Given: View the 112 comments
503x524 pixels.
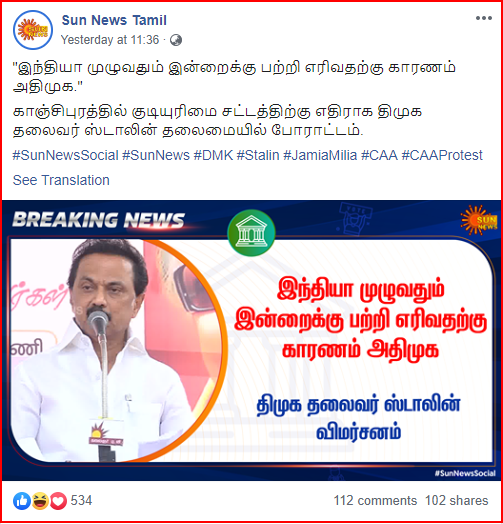Looking at the screenshot, I should tap(375, 501).
